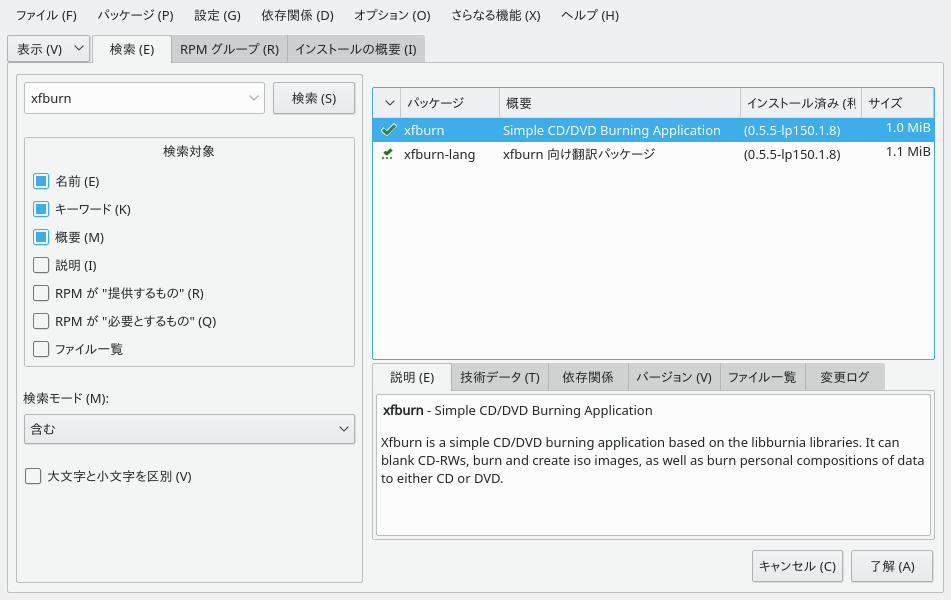Click the 1.1 MiB size cell
Viewport: 951px width, 600px height.
coord(907,152)
